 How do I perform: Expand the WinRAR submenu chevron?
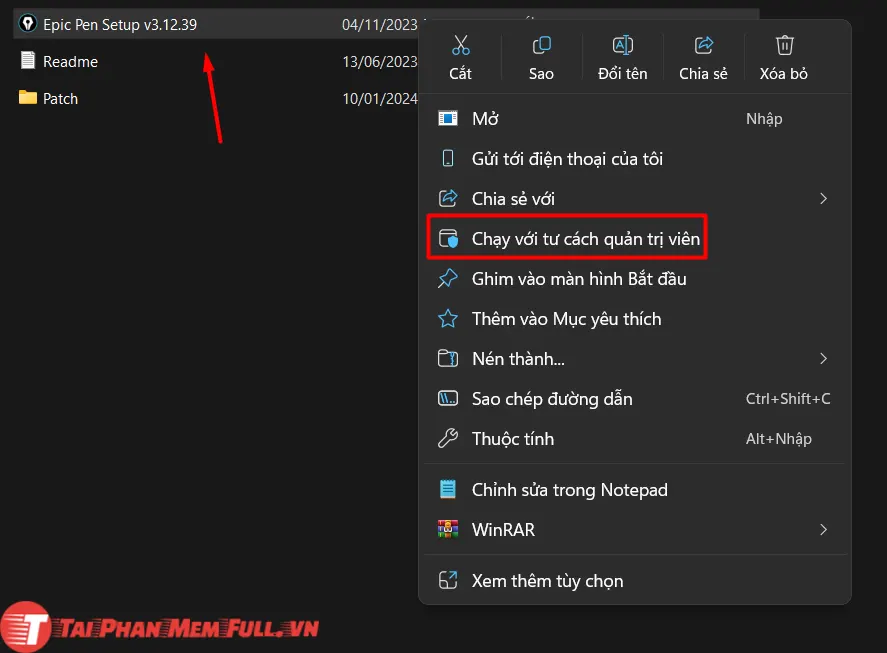(x=823, y=529)
